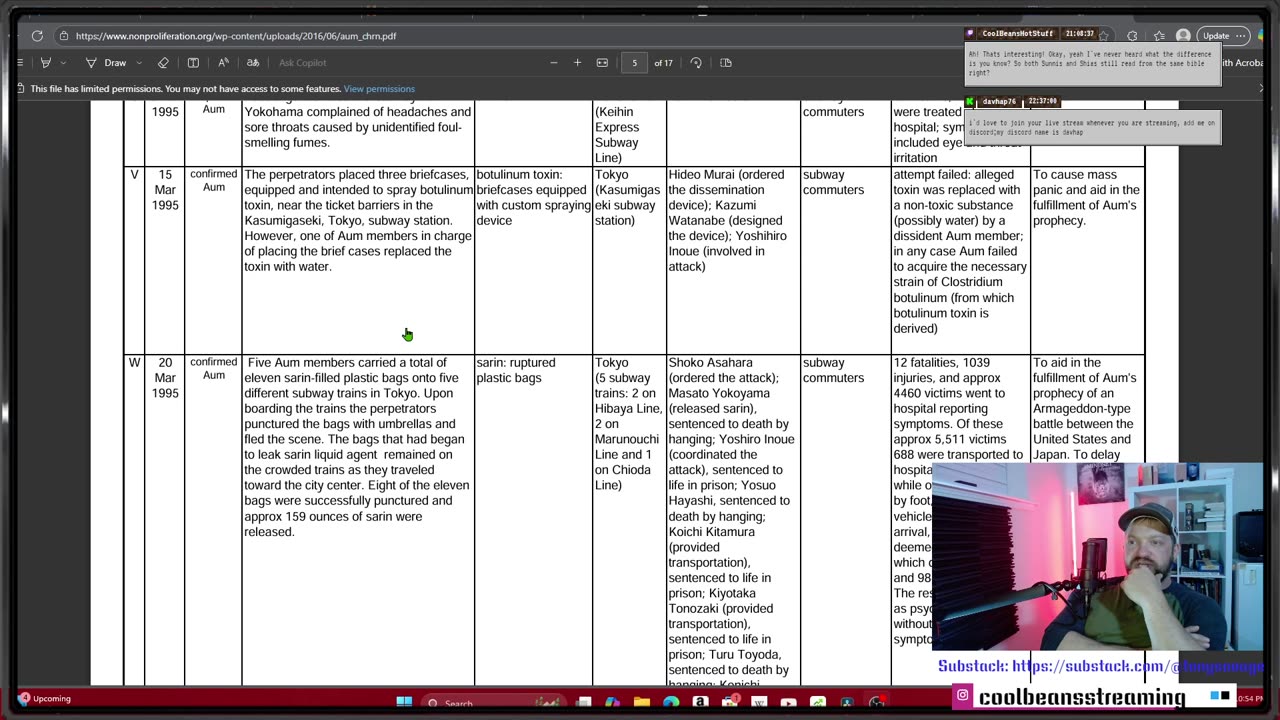Open View permissions link

(x=379, y=89)
